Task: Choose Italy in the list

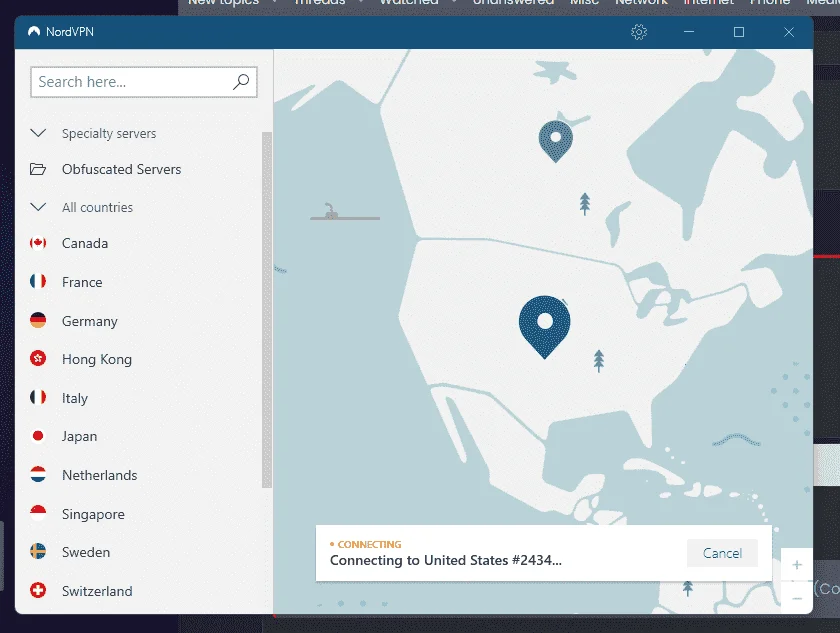Action: tap(74, 398)
